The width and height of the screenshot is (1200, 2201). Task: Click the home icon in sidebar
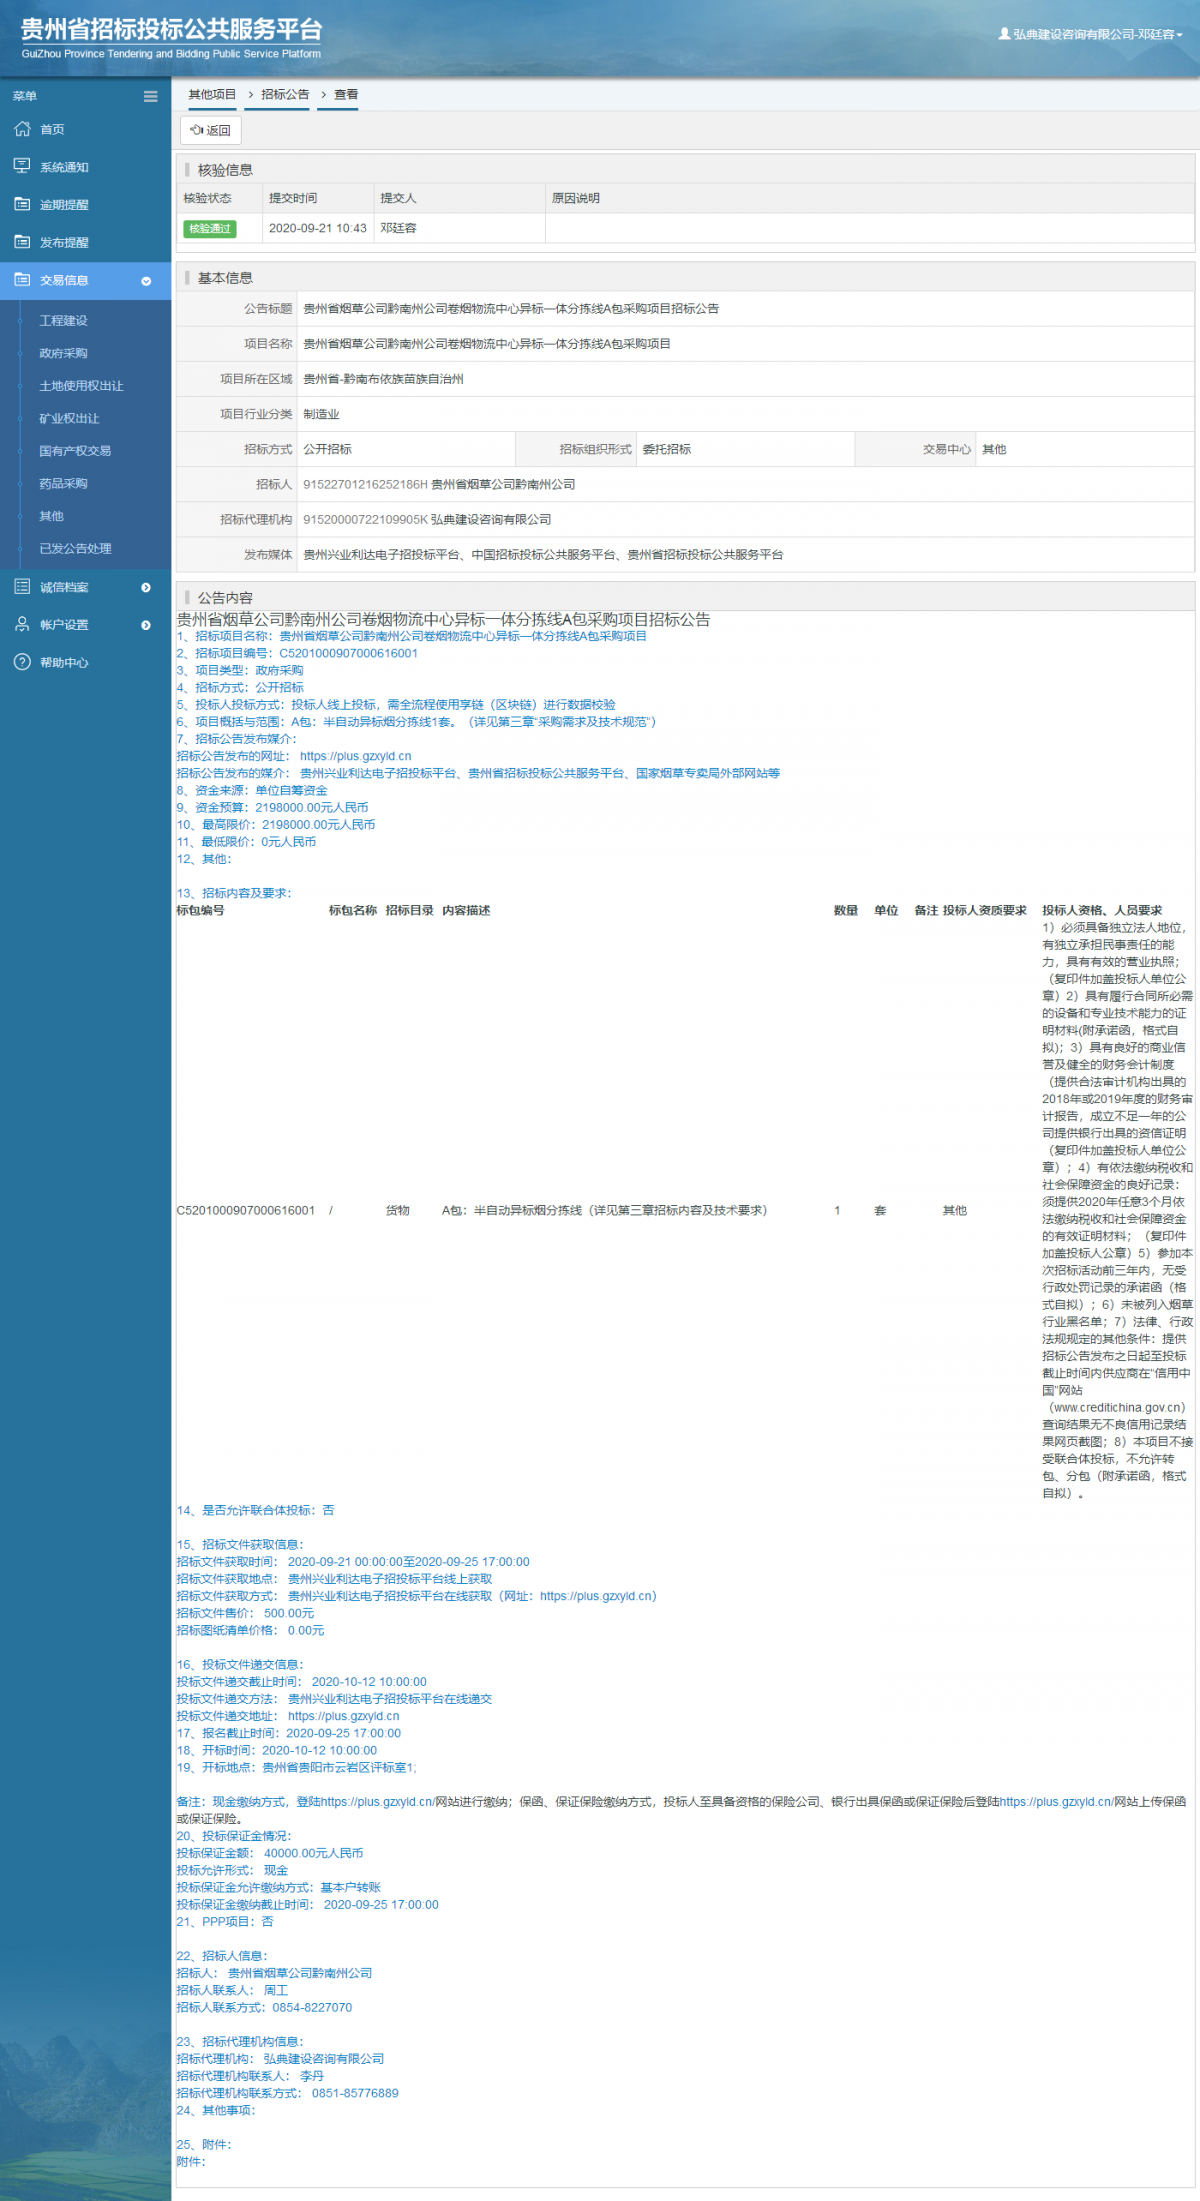(22, 129)
